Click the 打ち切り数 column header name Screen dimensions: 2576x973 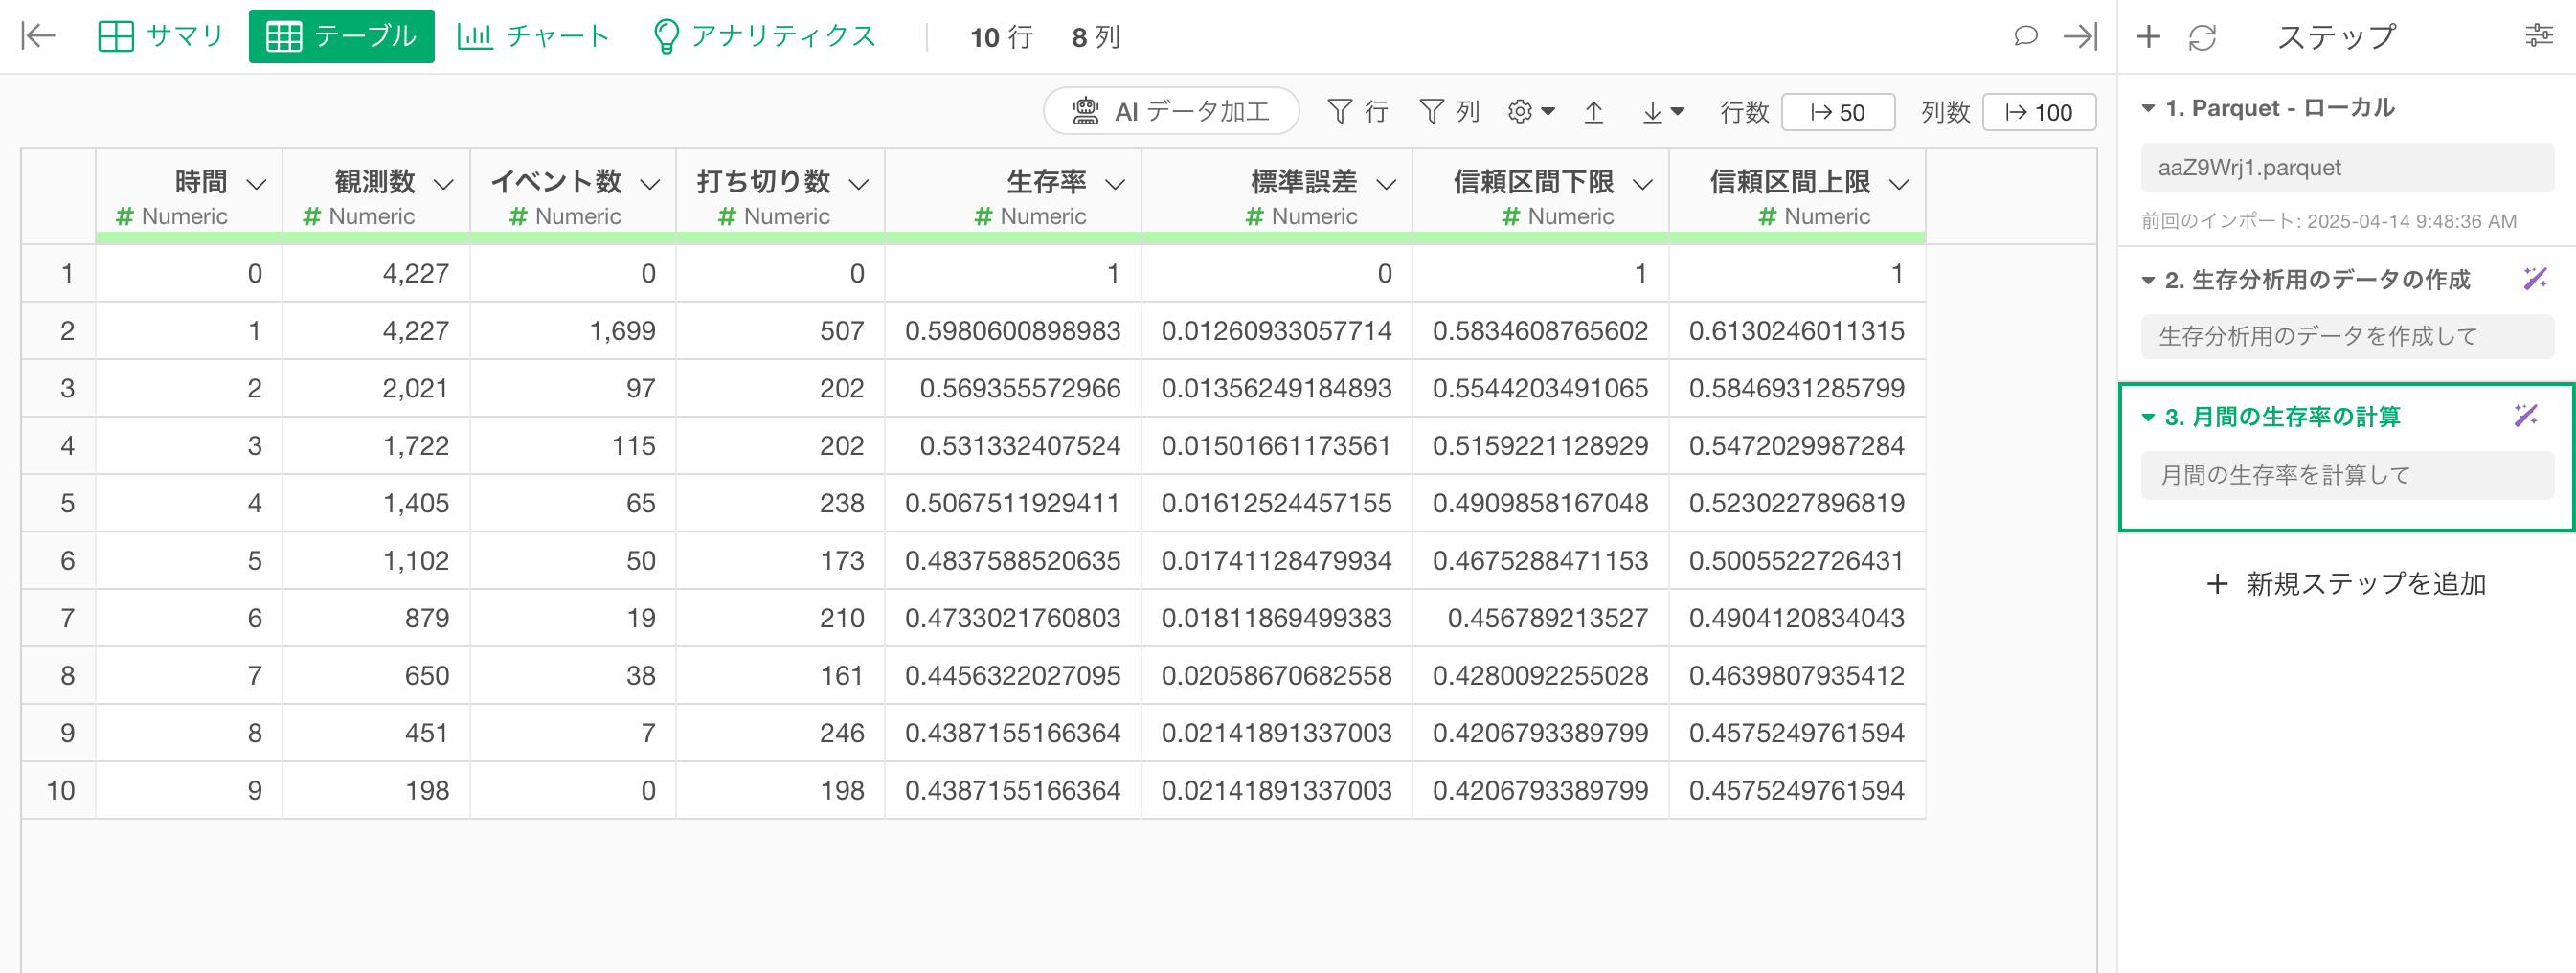[764, 182]
